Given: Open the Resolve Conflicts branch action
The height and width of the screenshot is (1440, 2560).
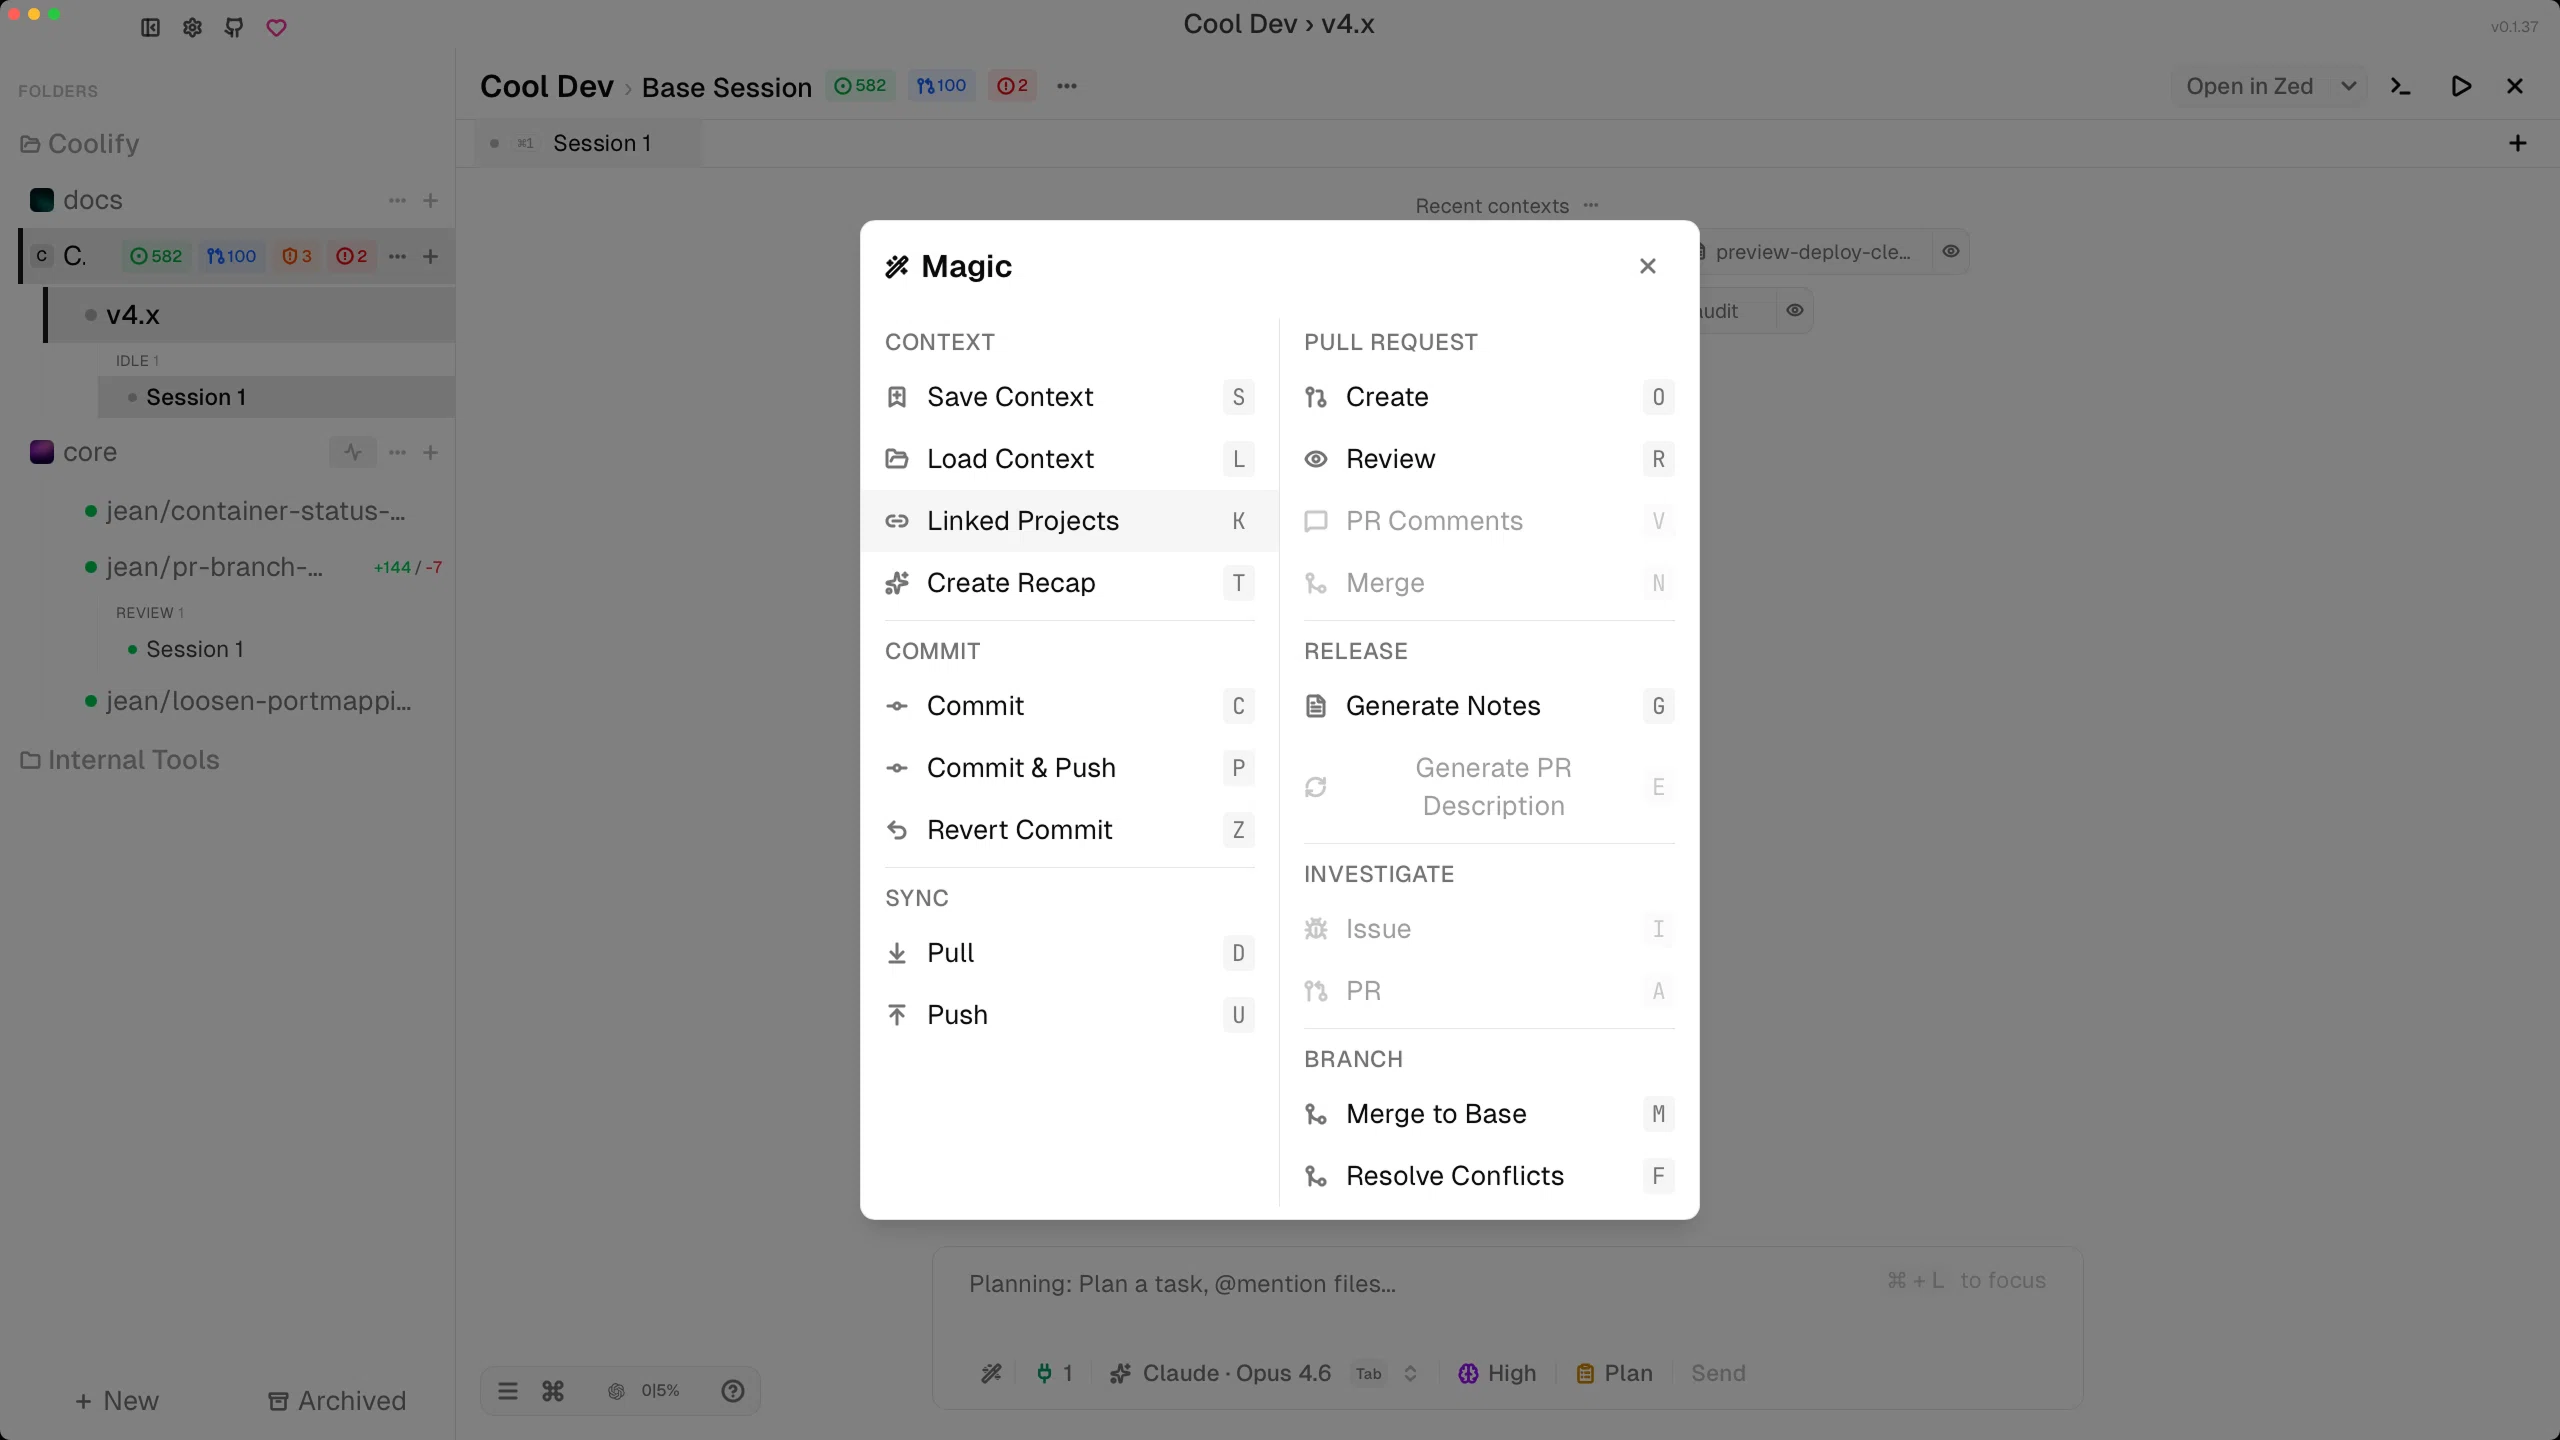Looking at the screenshot, I should click(1455, 1175).
